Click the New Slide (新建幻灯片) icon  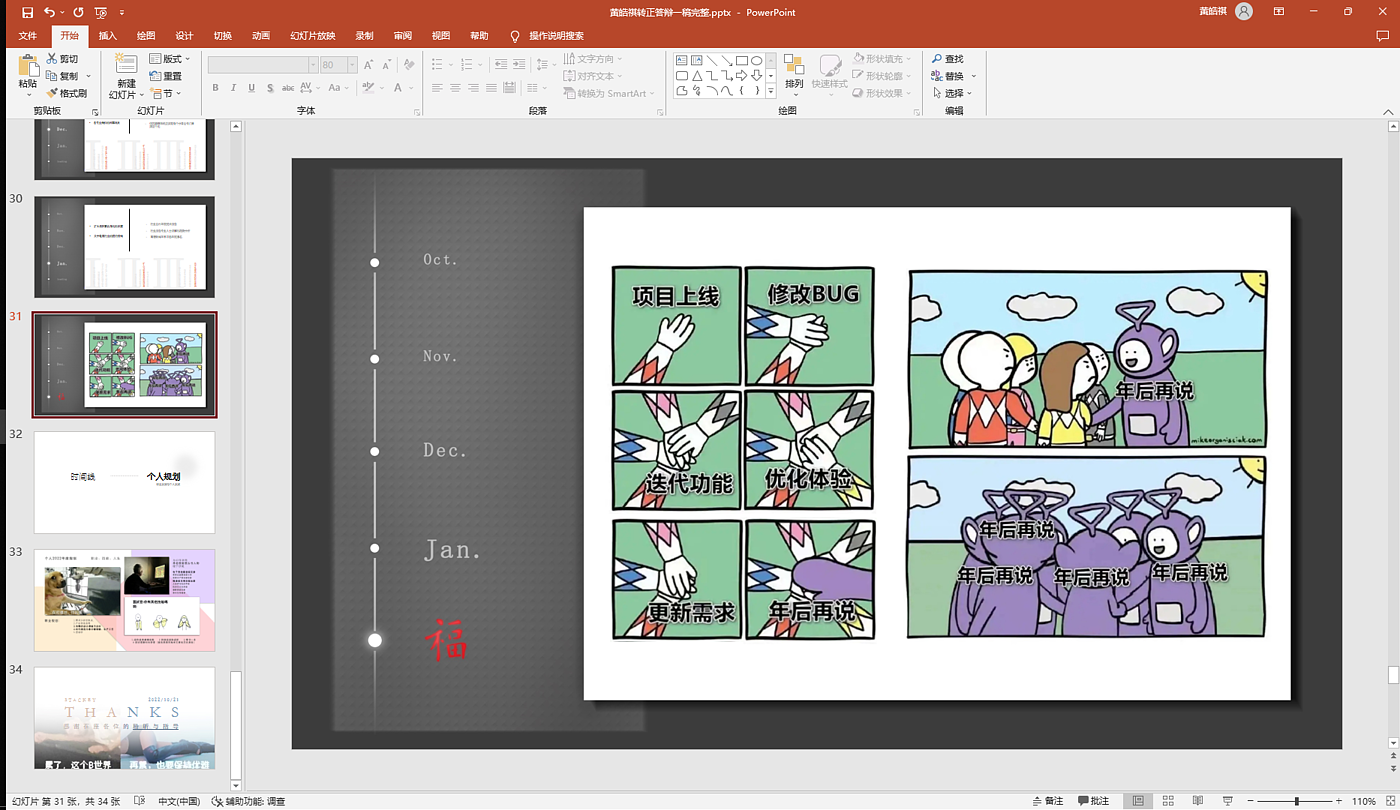pyautogui.click(x=125, y=66)
